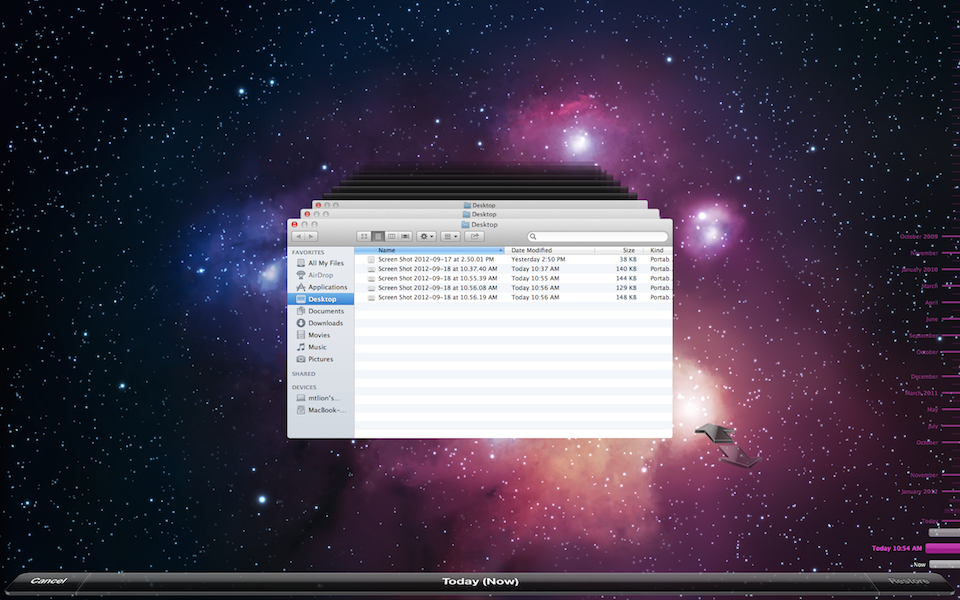Click the back navigation arrow in Finder toolbar
The image size is (960, 600).
click(x=298, y=236)
